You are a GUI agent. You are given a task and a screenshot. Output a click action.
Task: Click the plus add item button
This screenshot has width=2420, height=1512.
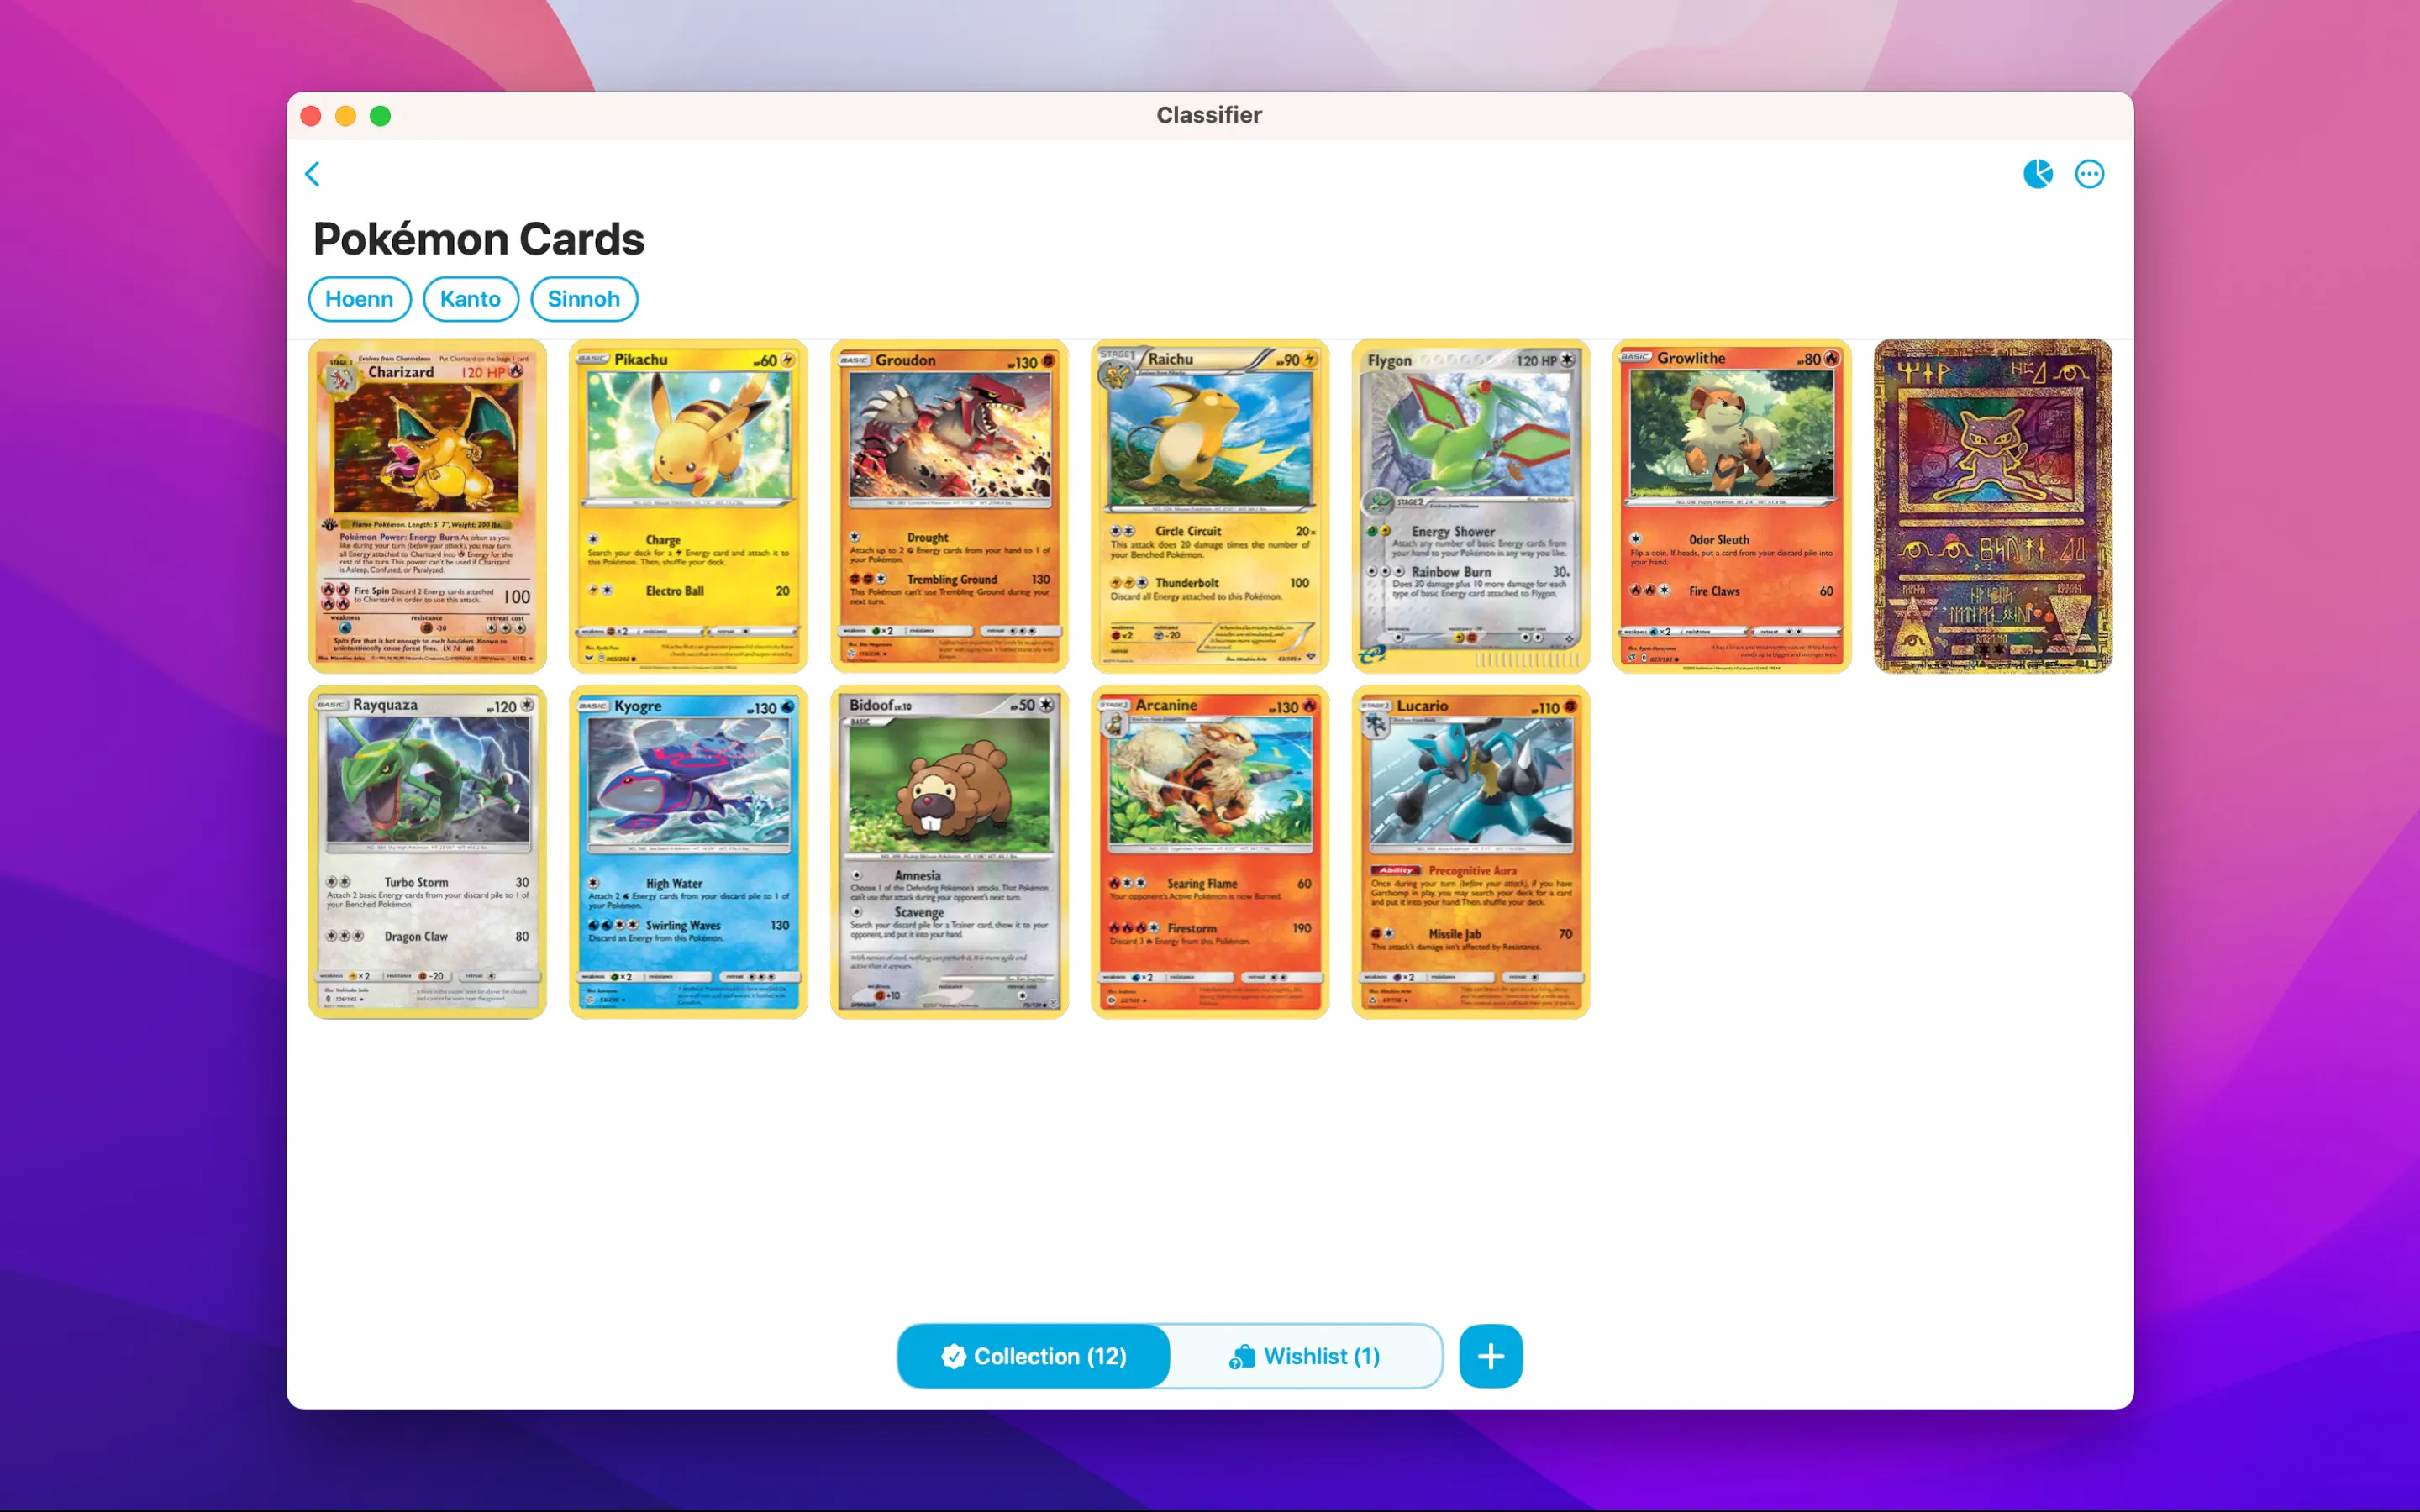click(1490, 1356)
